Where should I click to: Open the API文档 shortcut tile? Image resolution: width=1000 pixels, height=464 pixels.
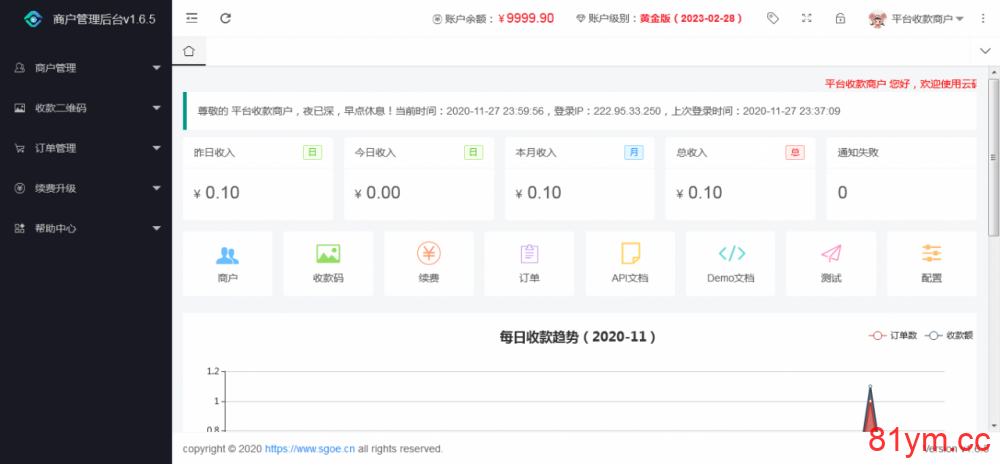630,263
